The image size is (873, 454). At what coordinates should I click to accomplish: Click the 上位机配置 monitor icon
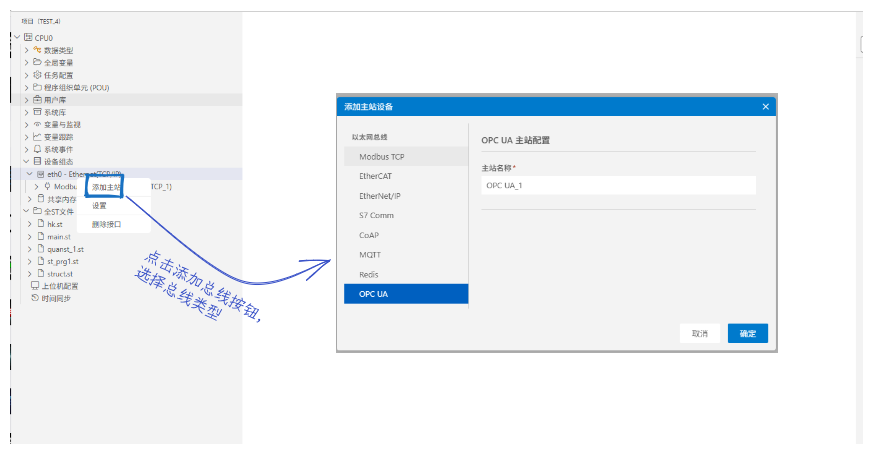pyautogui.click(x=35, y=285)
